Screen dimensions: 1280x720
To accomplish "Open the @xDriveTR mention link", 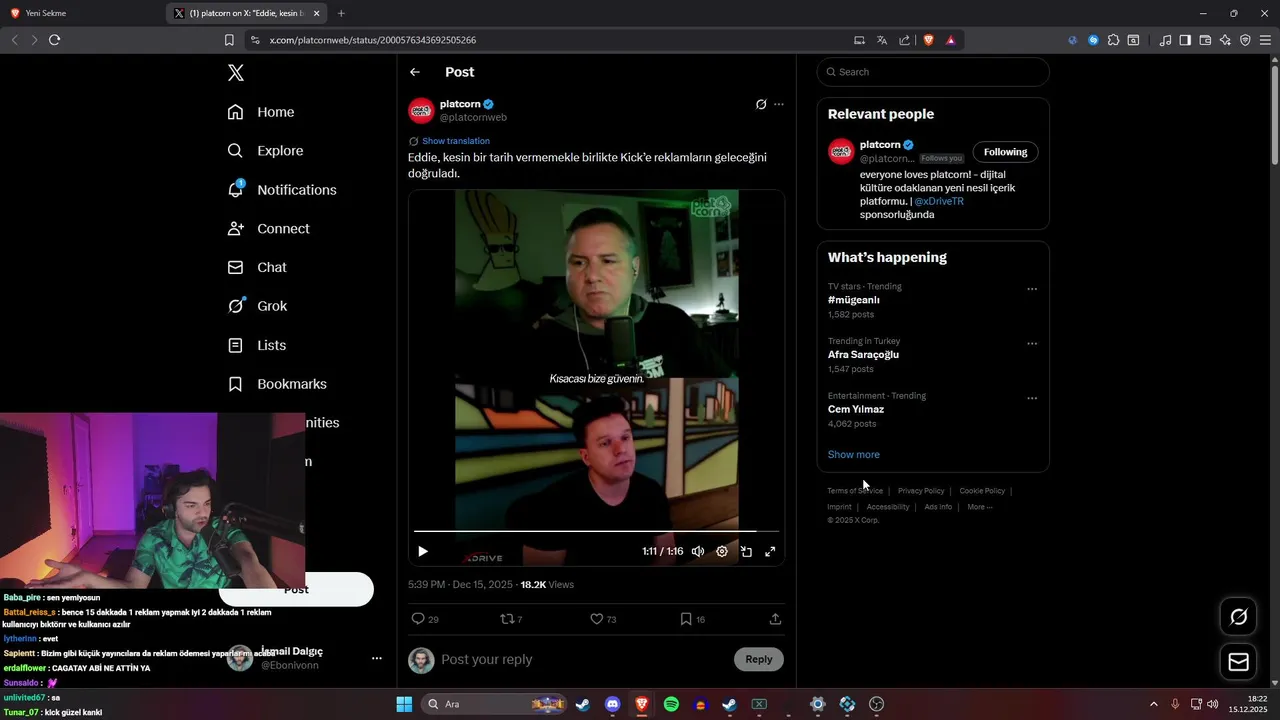I will [939, 201].
